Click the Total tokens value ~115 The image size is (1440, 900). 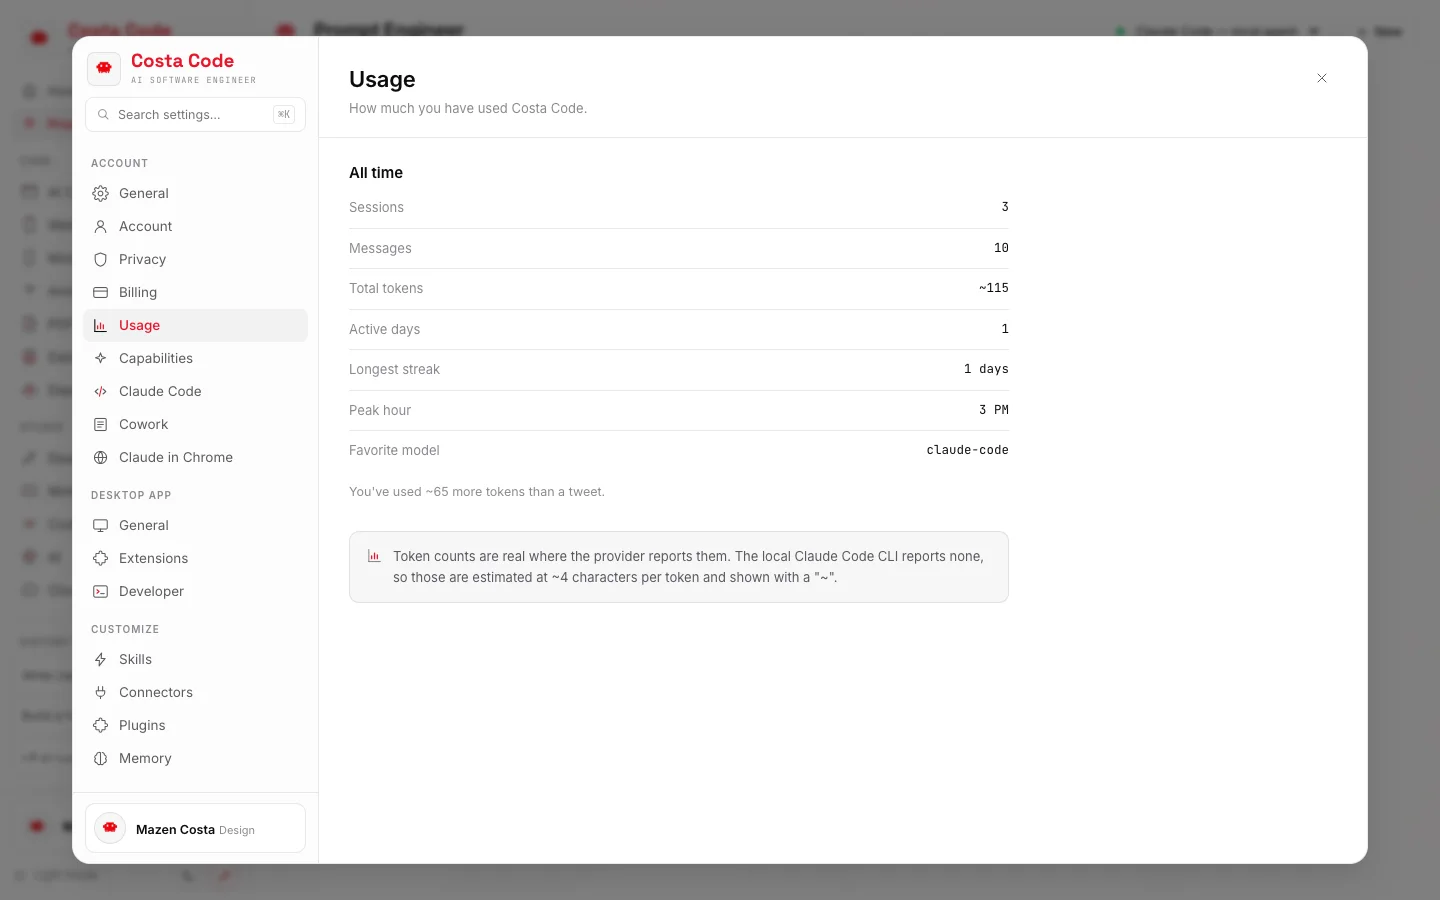click(994, 288)
